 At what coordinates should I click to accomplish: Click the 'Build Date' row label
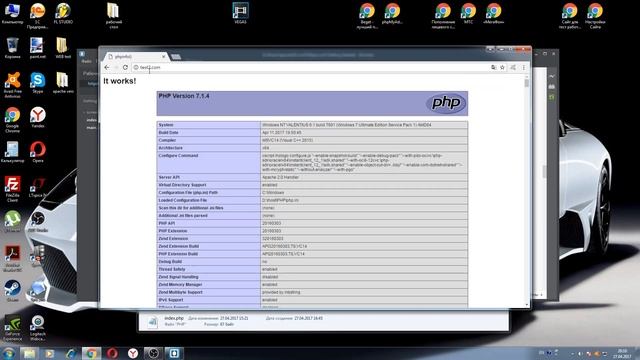pyautogui.click(x=168, y=133)
